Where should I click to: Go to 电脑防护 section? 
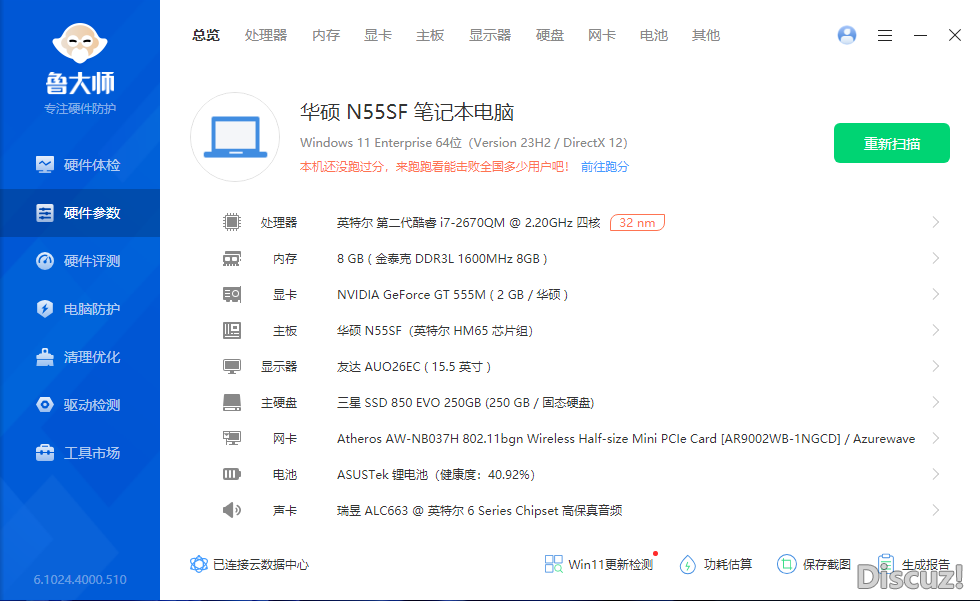click(79, 309)
